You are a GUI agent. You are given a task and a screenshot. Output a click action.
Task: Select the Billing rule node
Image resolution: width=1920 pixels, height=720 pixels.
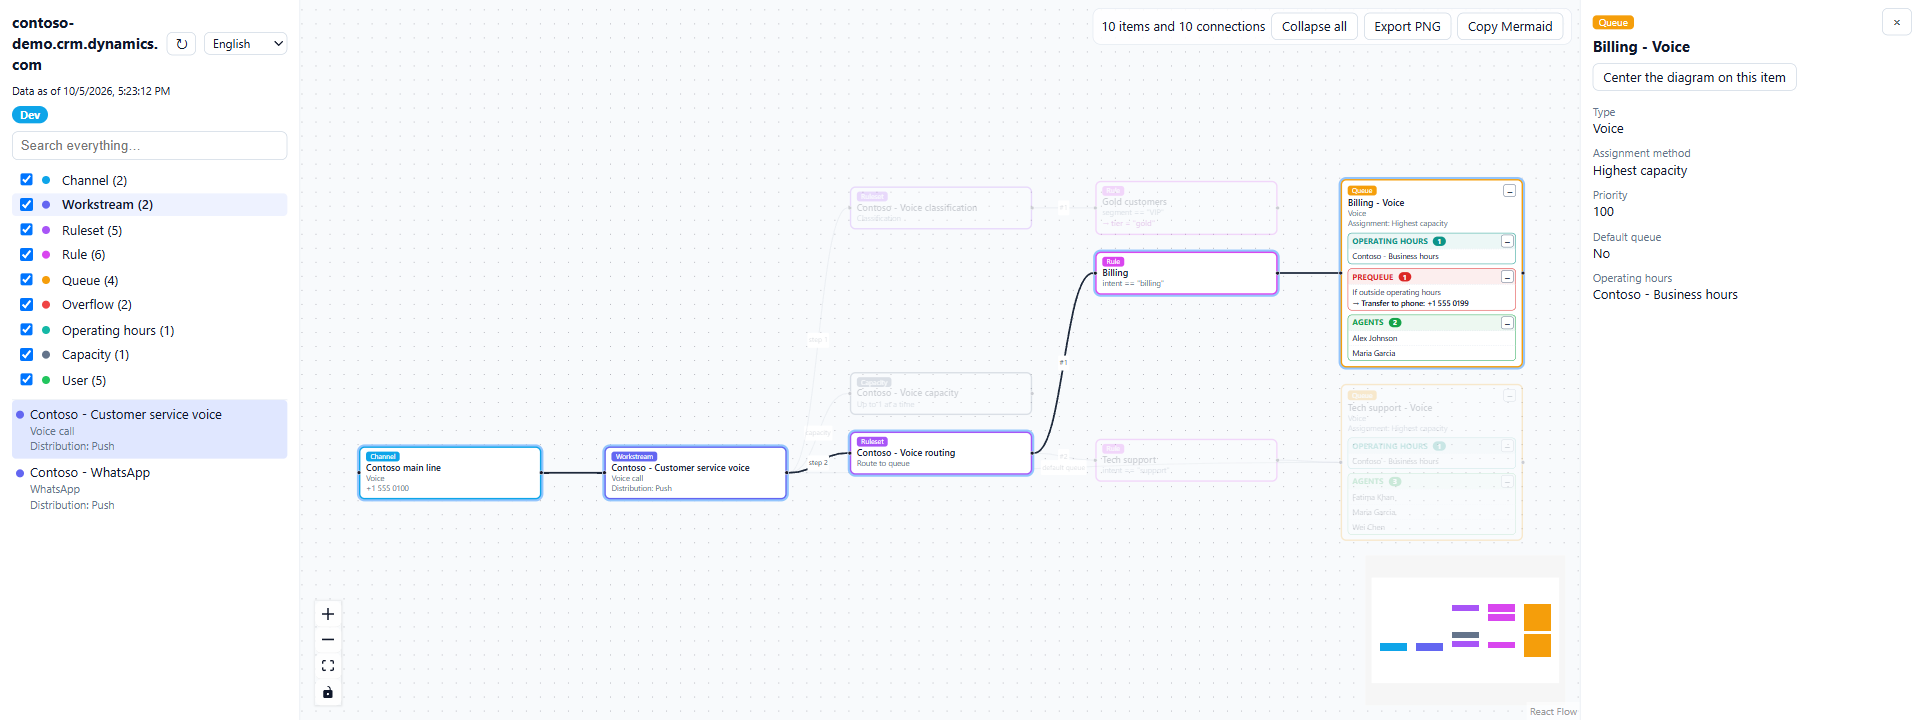tap(1186, 273)
